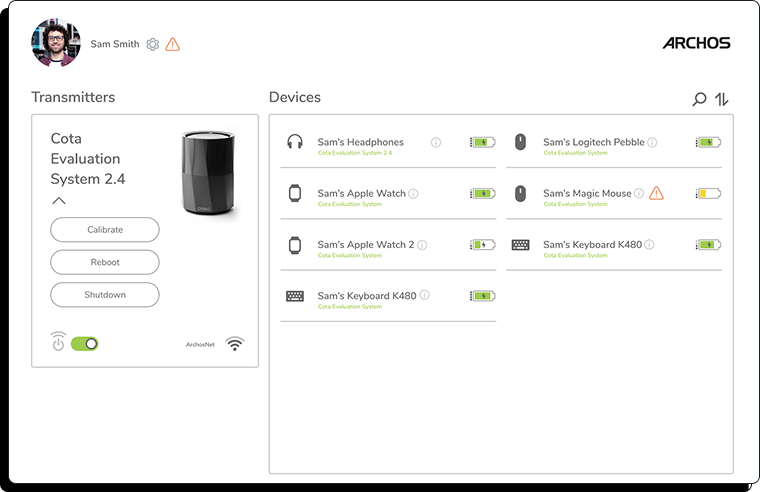Click battery indicator for Sam's Magic Mouse
Screen dimensions: 760x492
708,193
